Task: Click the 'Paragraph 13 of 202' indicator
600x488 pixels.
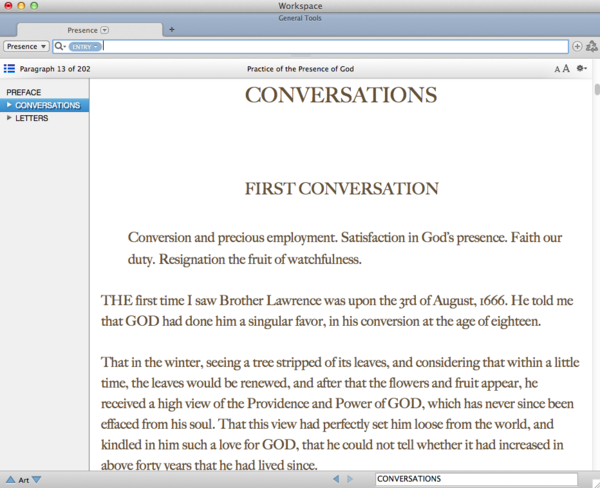Action: pyautogui.click(x=55, y=69)
